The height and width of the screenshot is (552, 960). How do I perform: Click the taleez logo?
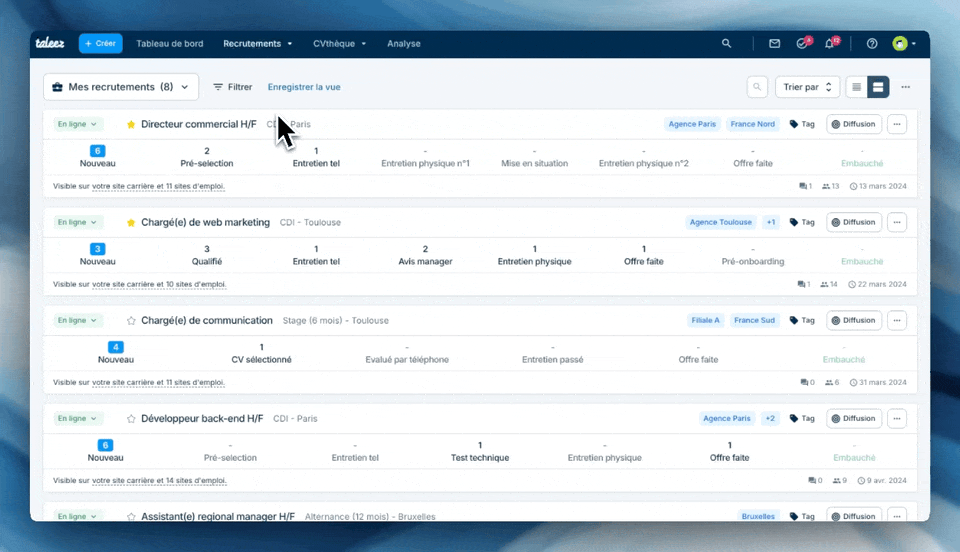(x=50, y=43)
